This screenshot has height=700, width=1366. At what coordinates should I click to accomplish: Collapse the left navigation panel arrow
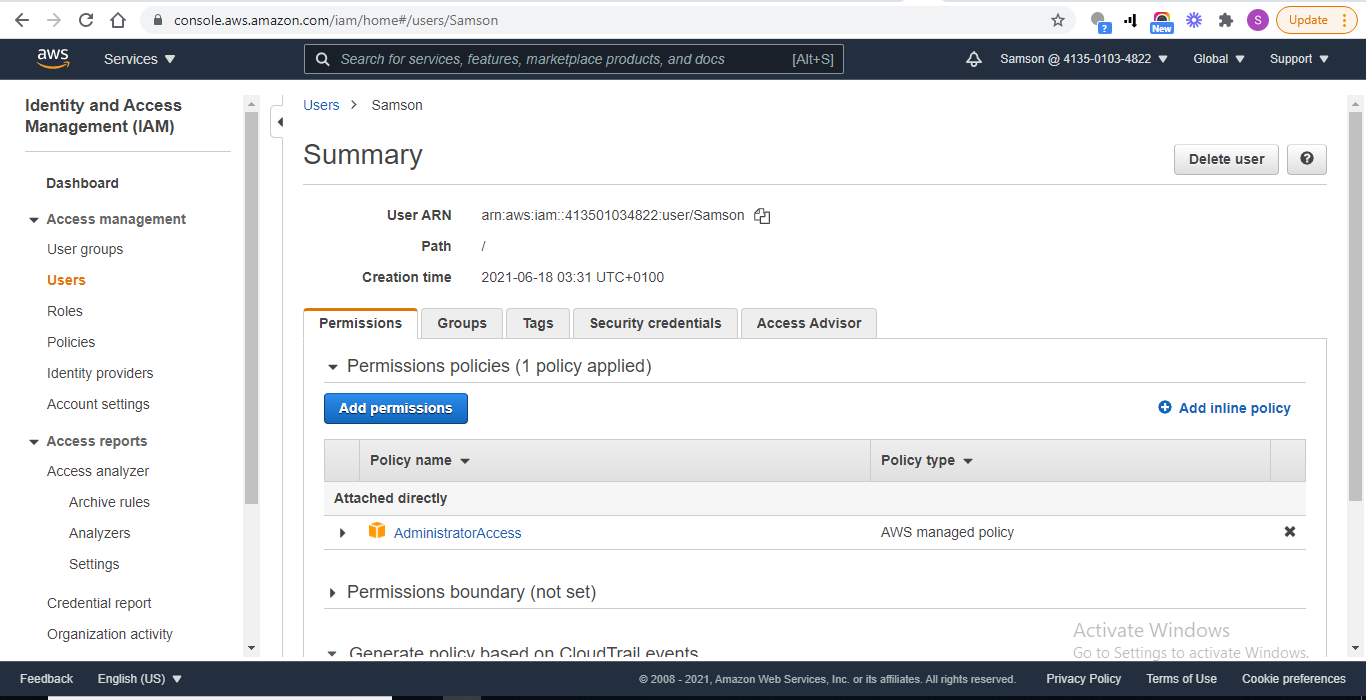[281, 120]
